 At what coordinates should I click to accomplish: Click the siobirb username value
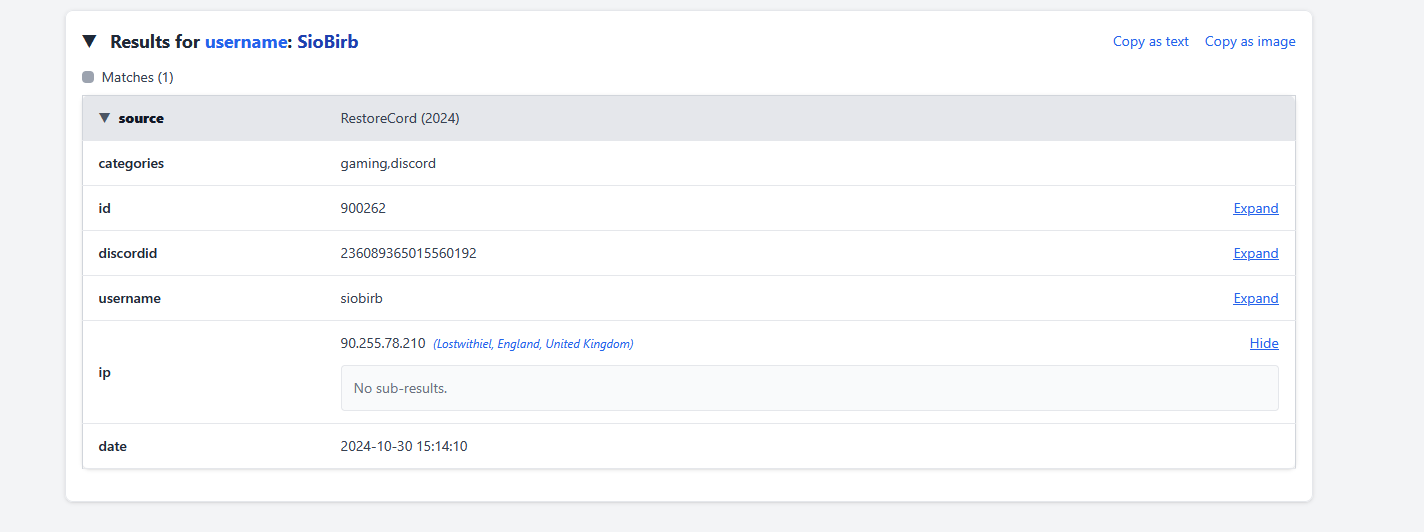362,299
